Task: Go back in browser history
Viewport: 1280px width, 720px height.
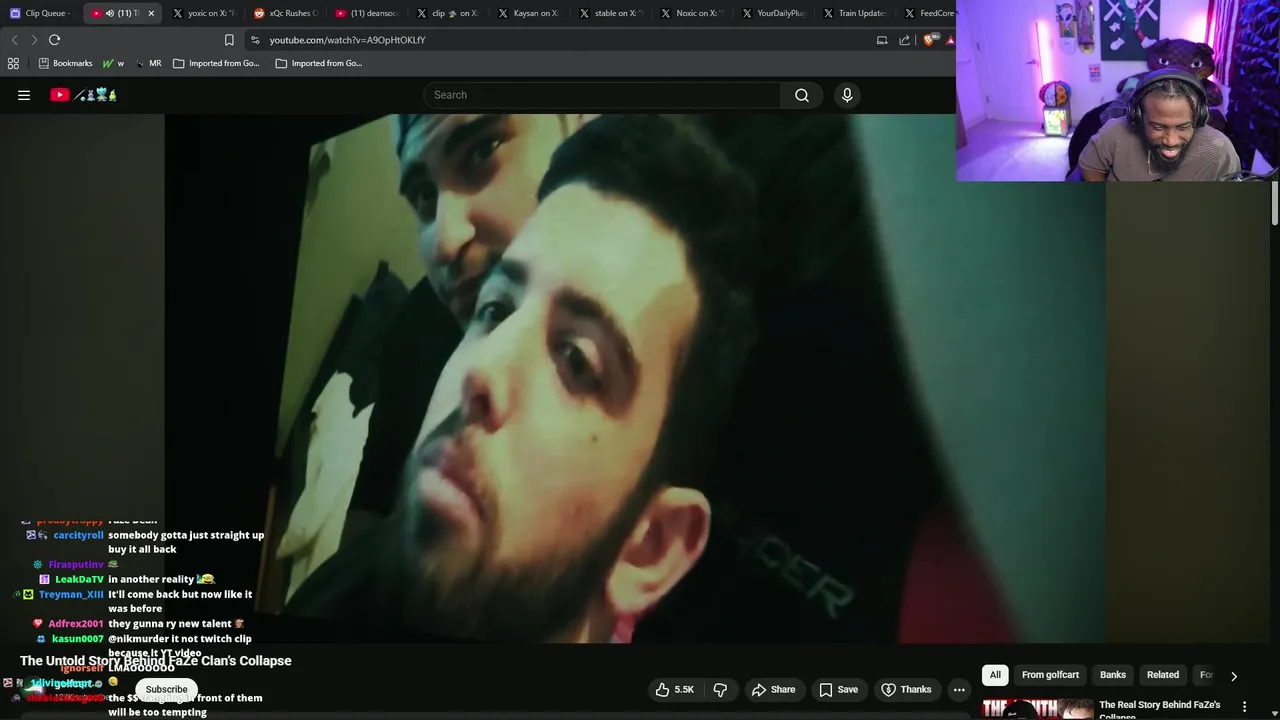Action: tap(14, 40)
